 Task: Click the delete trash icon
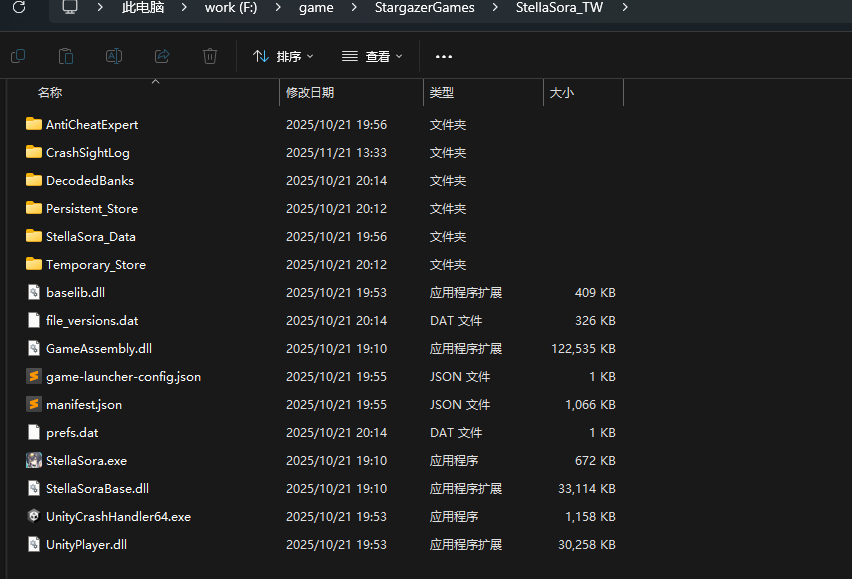pos(210,56)
